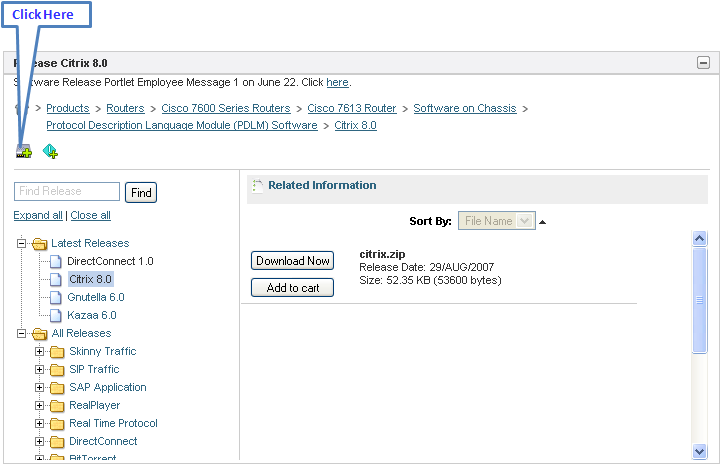The height and width of the screenshot is (469, 727).
Task: Select Kazaa 6.0 release
Action: point(92,316)
